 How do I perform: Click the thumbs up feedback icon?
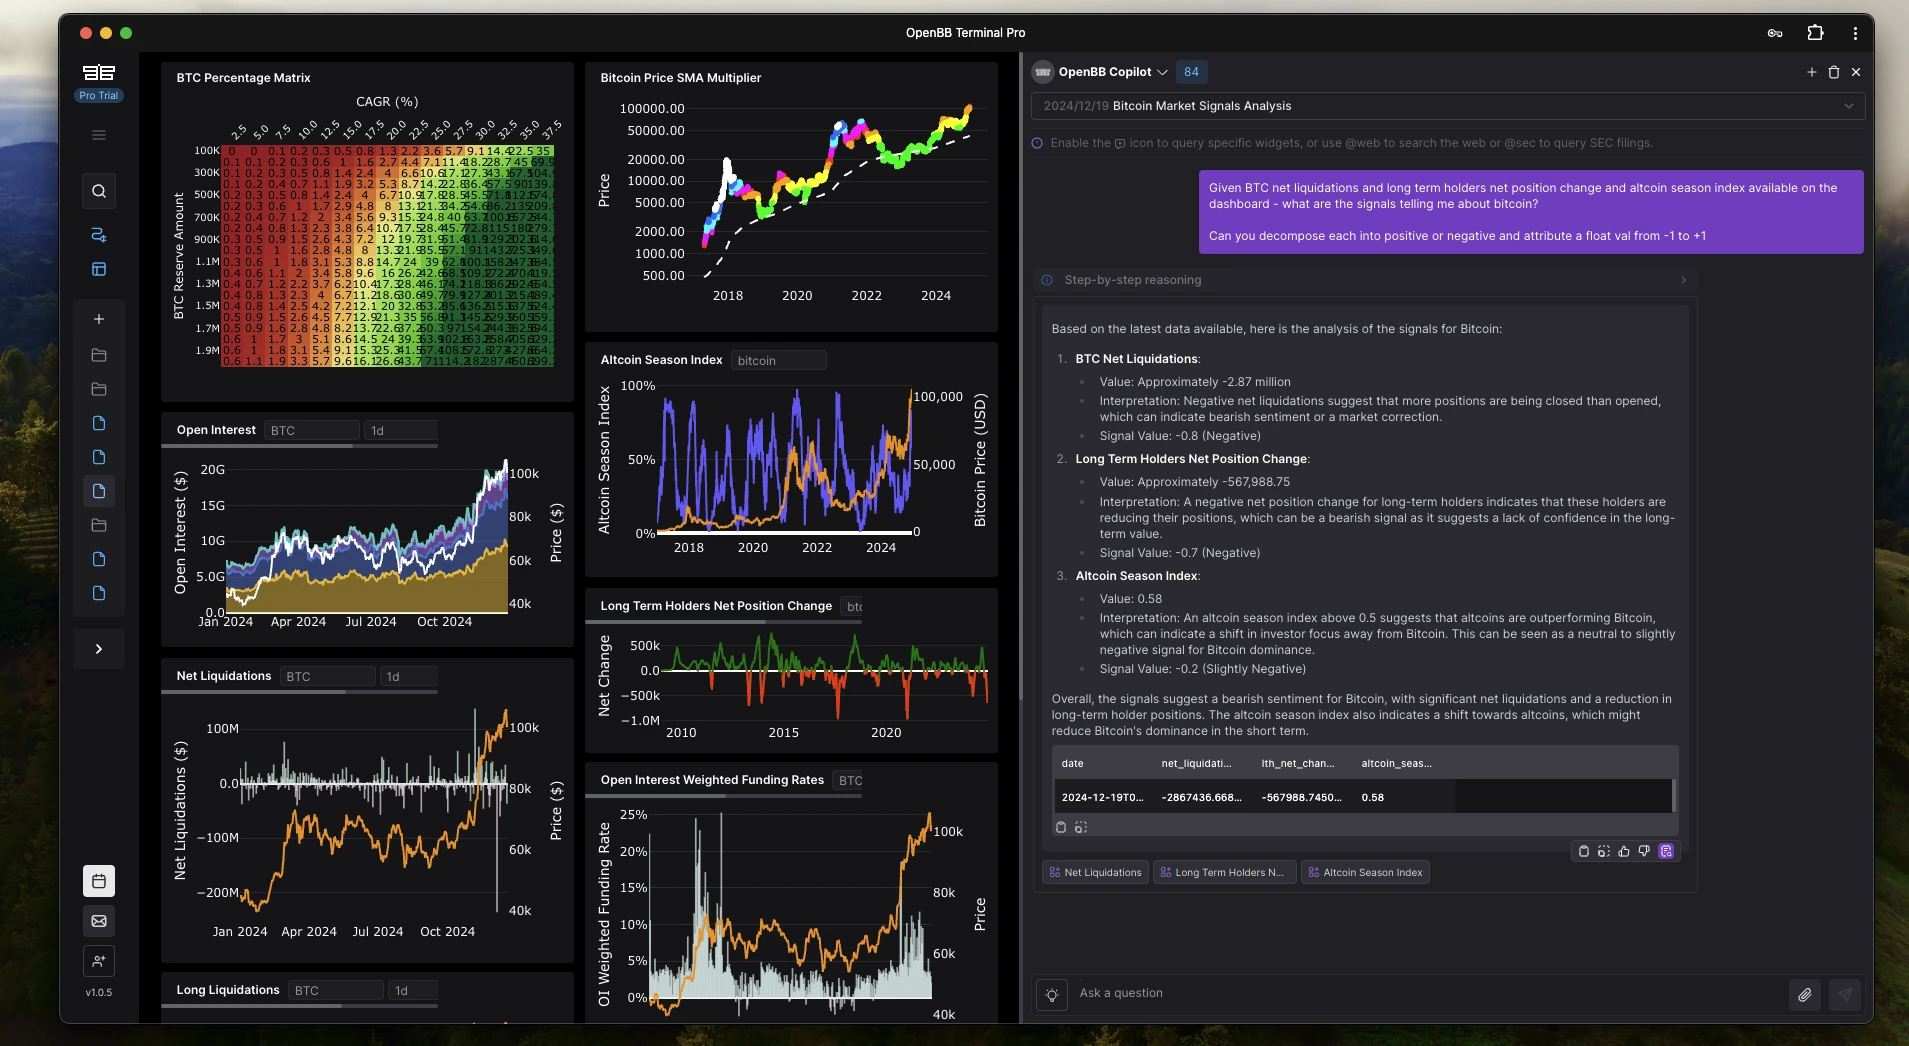1624,851
